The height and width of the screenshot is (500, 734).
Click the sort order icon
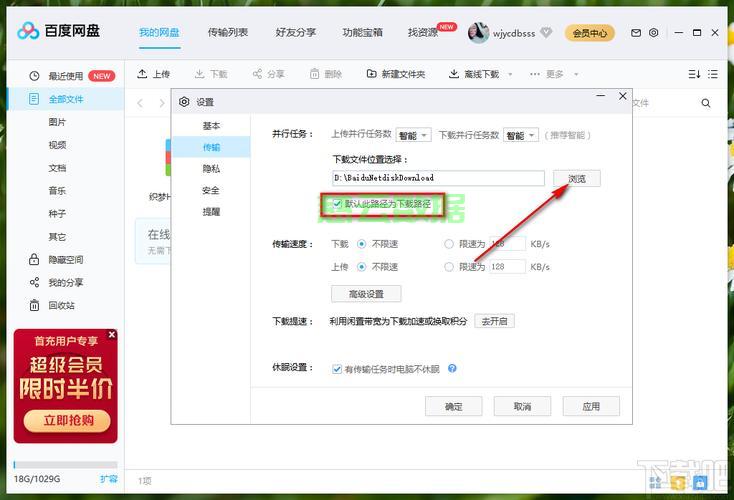click(x=694, y=74)
